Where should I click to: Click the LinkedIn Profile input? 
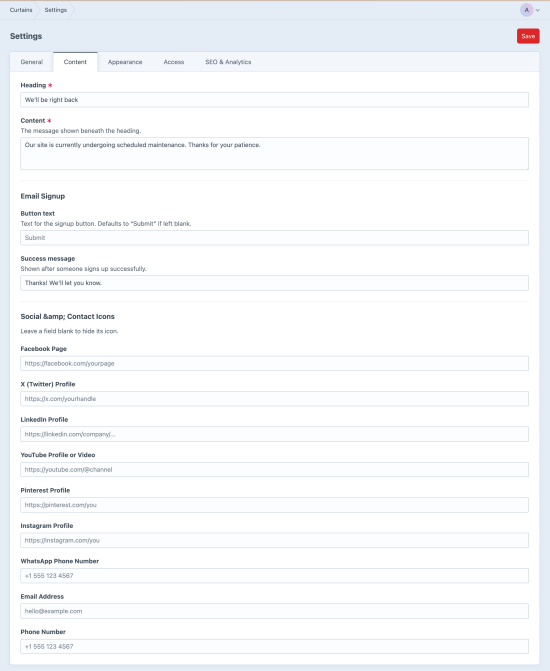(274, 434)
